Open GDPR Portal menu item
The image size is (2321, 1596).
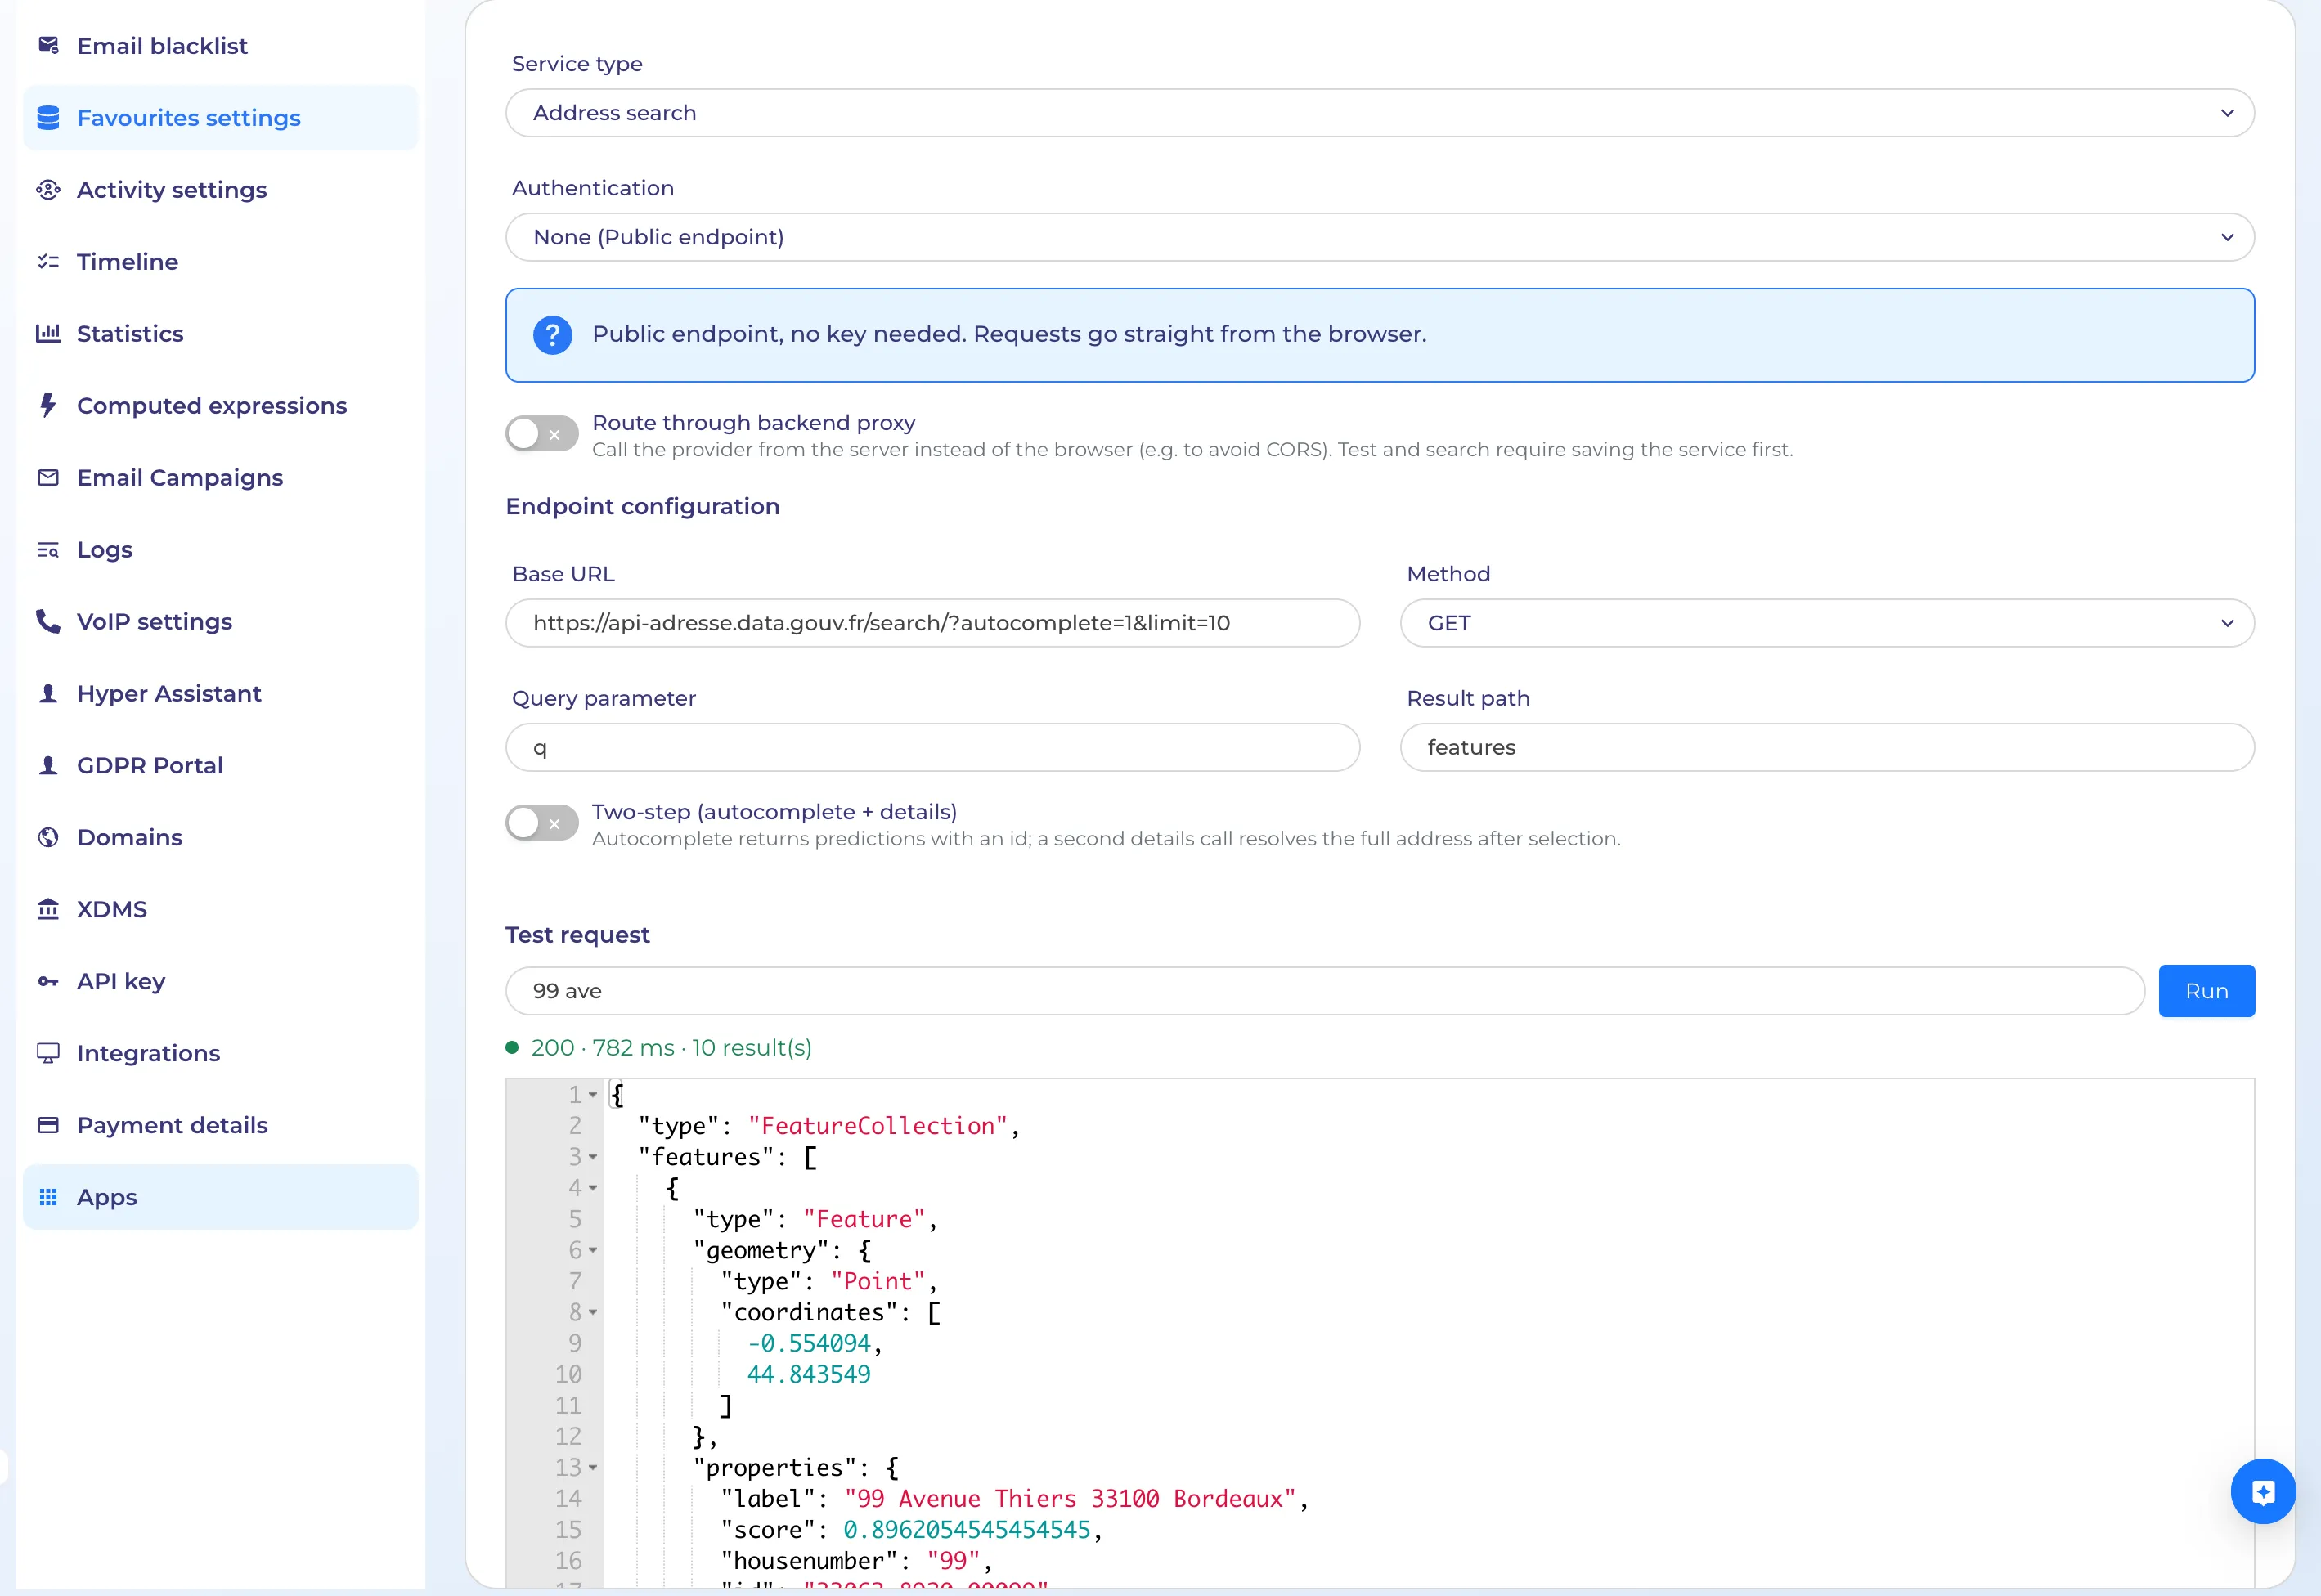point(220,765)
